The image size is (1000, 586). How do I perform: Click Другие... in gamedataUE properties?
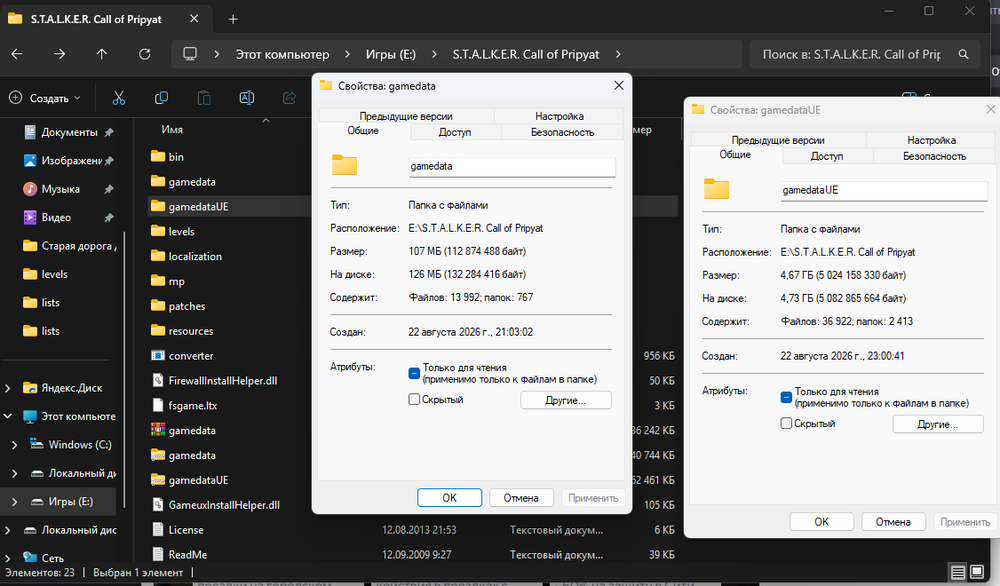tap(938, 424)
